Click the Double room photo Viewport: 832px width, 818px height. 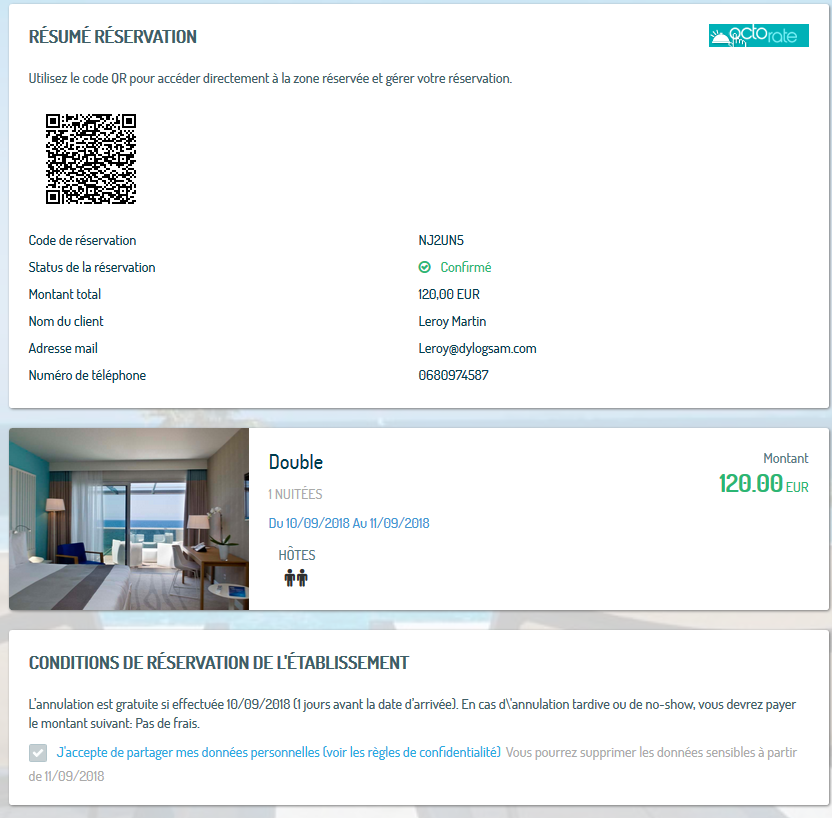129,519
